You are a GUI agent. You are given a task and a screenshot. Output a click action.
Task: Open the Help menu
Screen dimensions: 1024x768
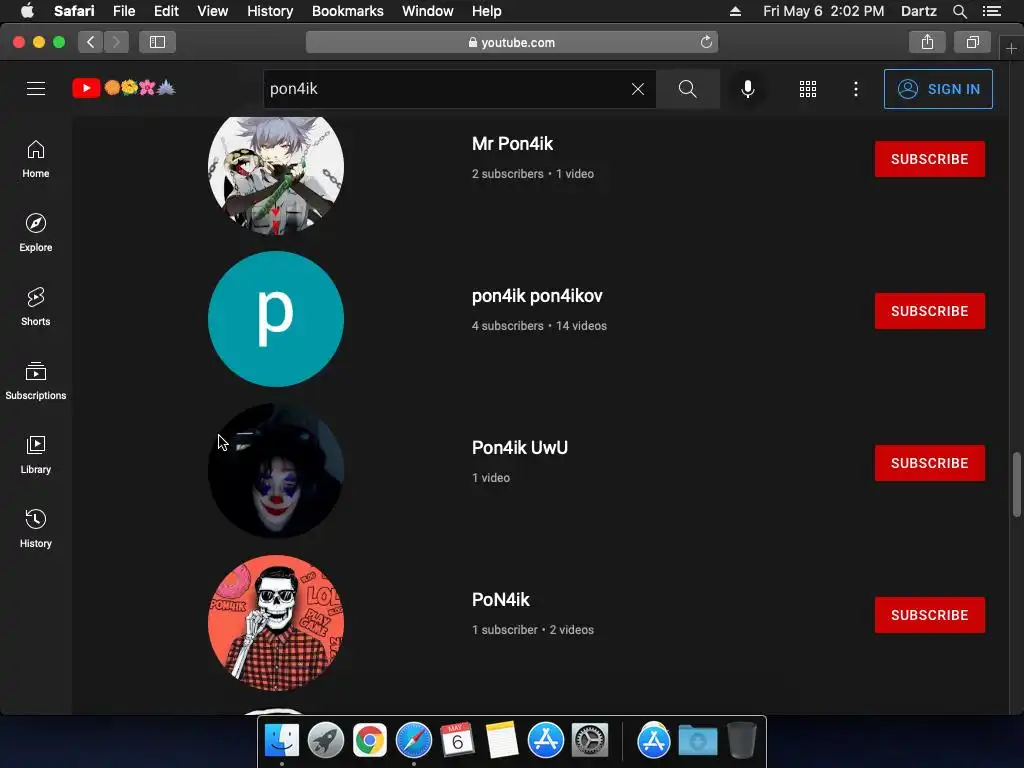point(487,11)
